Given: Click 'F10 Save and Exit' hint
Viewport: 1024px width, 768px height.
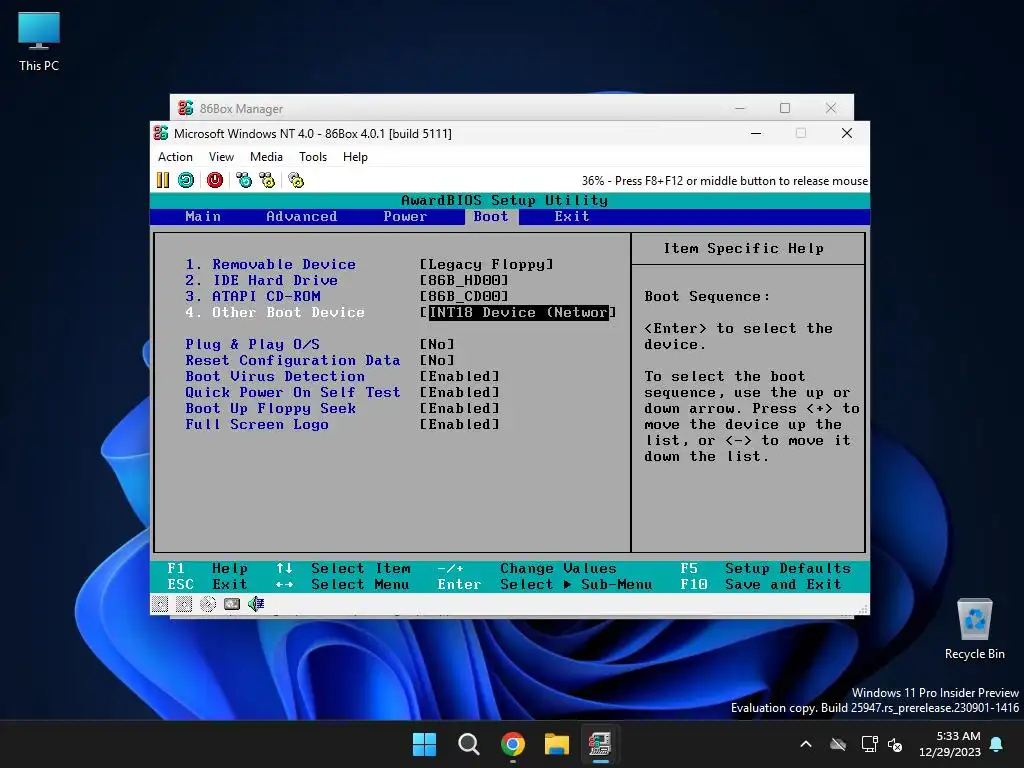Looking at the screenshot, I should pyautogui.click(x=761, y=584).
